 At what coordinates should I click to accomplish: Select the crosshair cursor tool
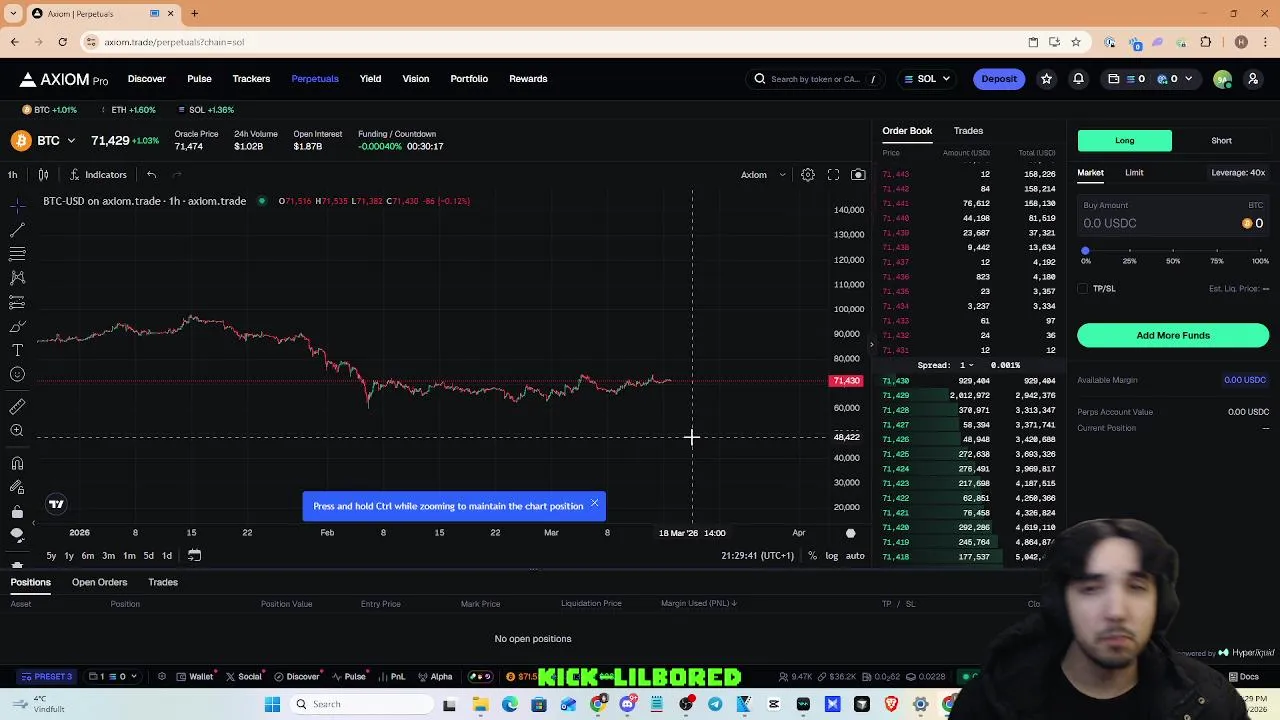tap(17, 204)
